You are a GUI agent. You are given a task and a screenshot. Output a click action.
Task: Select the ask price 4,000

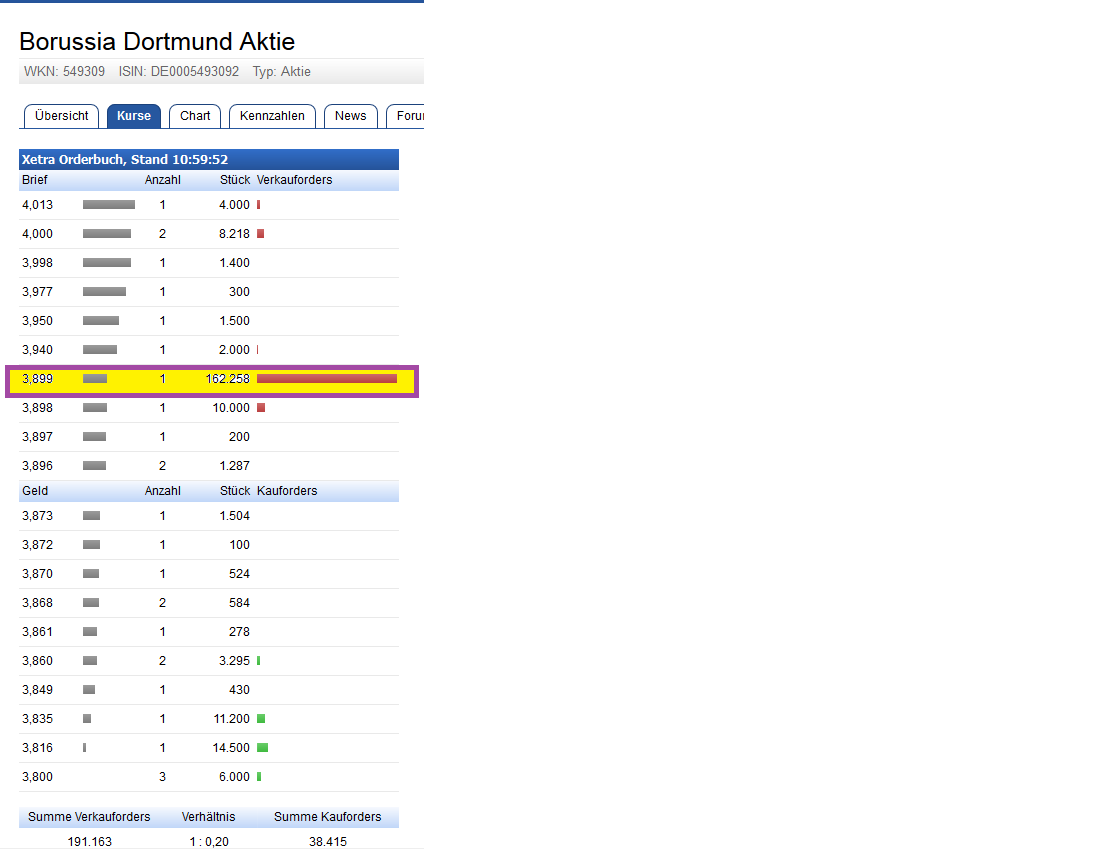click(x=38, y=234)
